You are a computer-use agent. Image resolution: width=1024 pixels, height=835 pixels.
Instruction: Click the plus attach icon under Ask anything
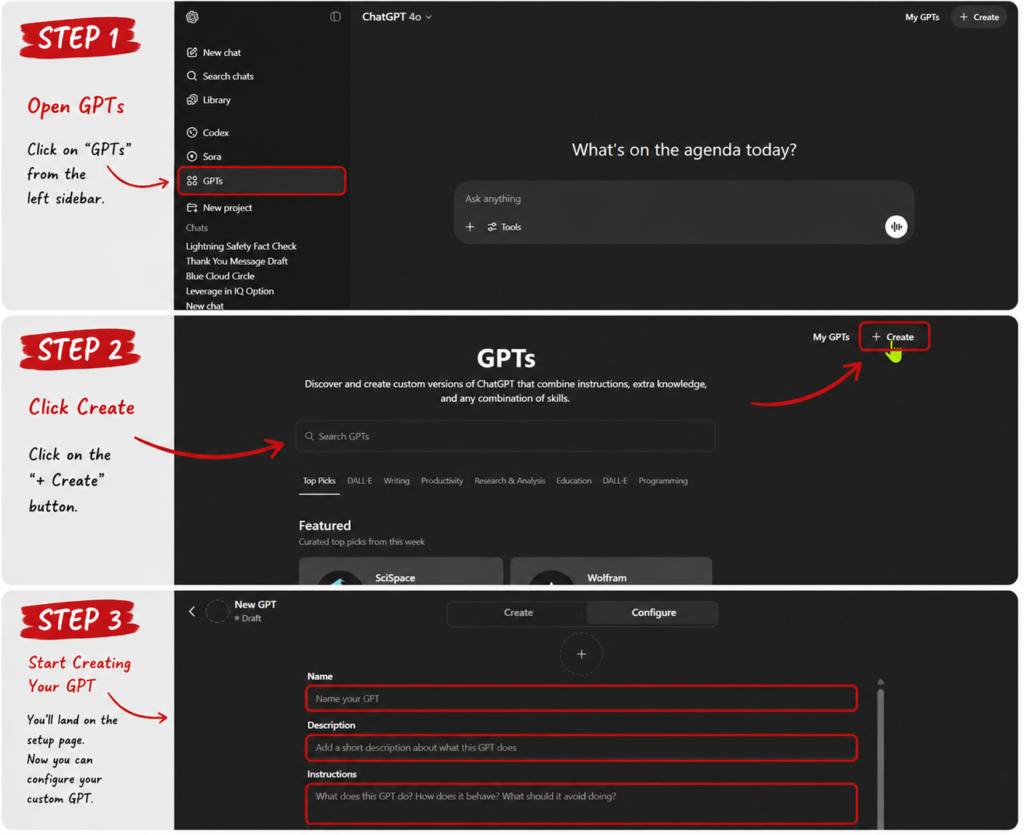[470, 227]
